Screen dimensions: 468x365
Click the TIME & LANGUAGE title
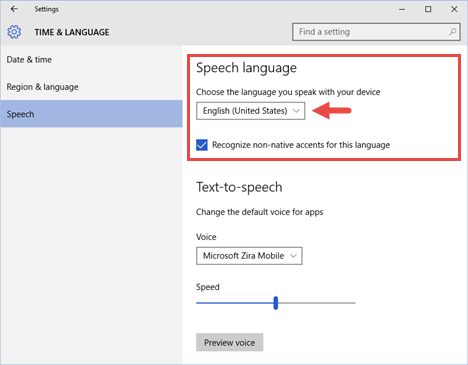coord(72,32)
